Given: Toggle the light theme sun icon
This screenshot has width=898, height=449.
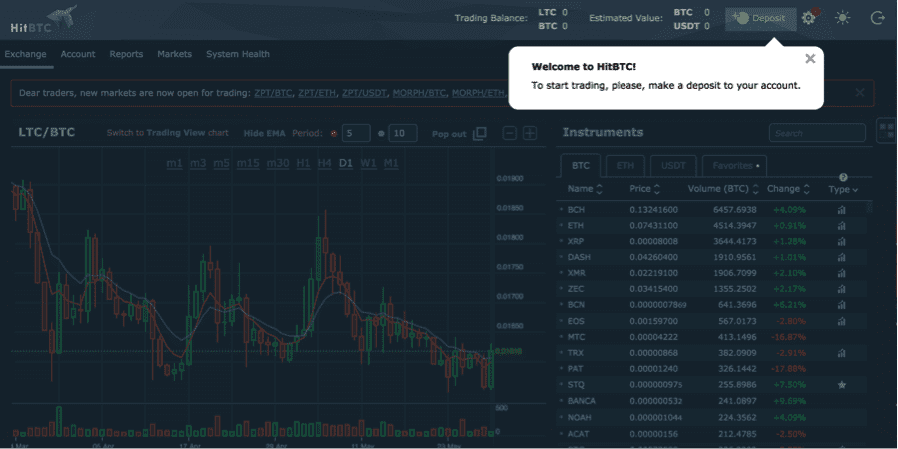Looking at the screenshot, I should pos(842,18).
